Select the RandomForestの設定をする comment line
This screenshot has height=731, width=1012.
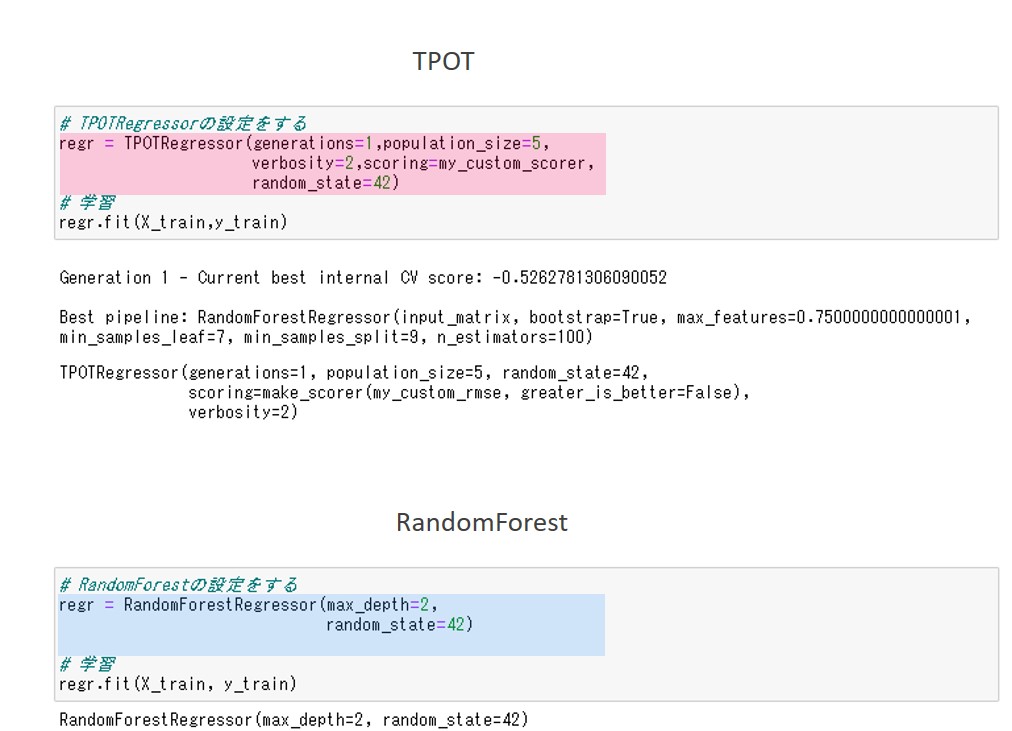(x=178, y=585)
